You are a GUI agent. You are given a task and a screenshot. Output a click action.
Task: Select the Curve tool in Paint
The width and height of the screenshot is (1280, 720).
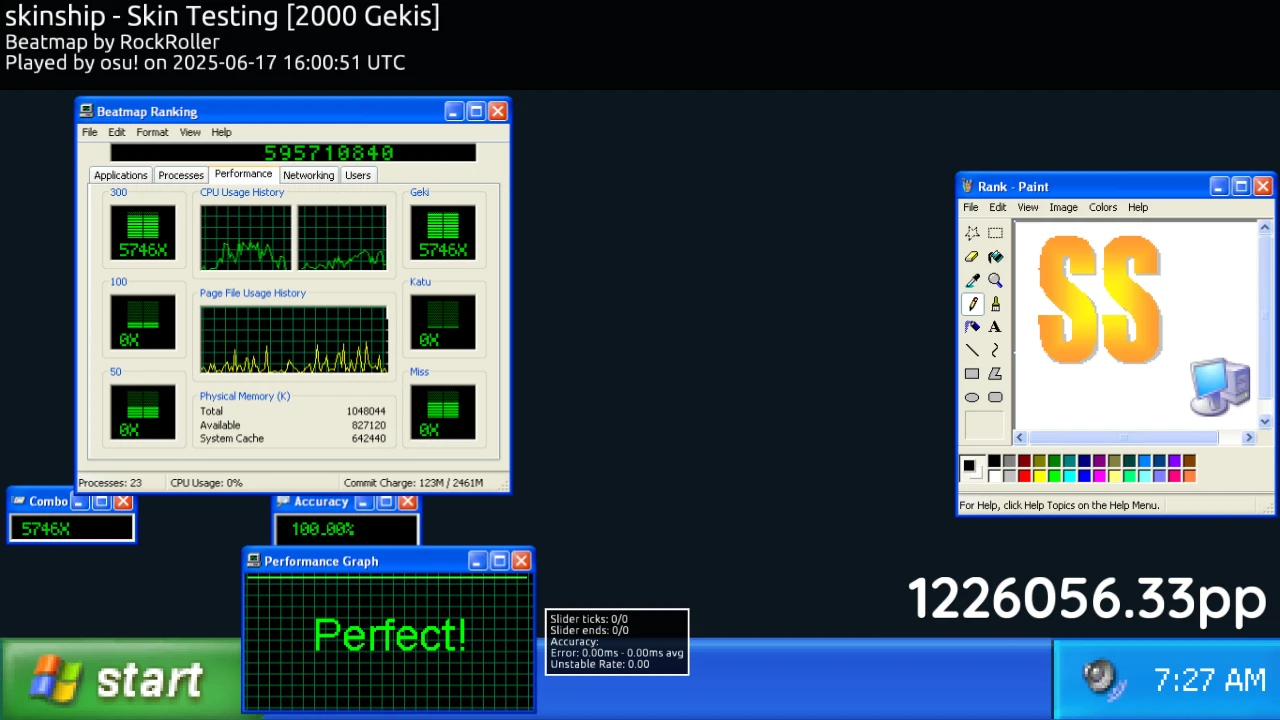click(995, 350)
